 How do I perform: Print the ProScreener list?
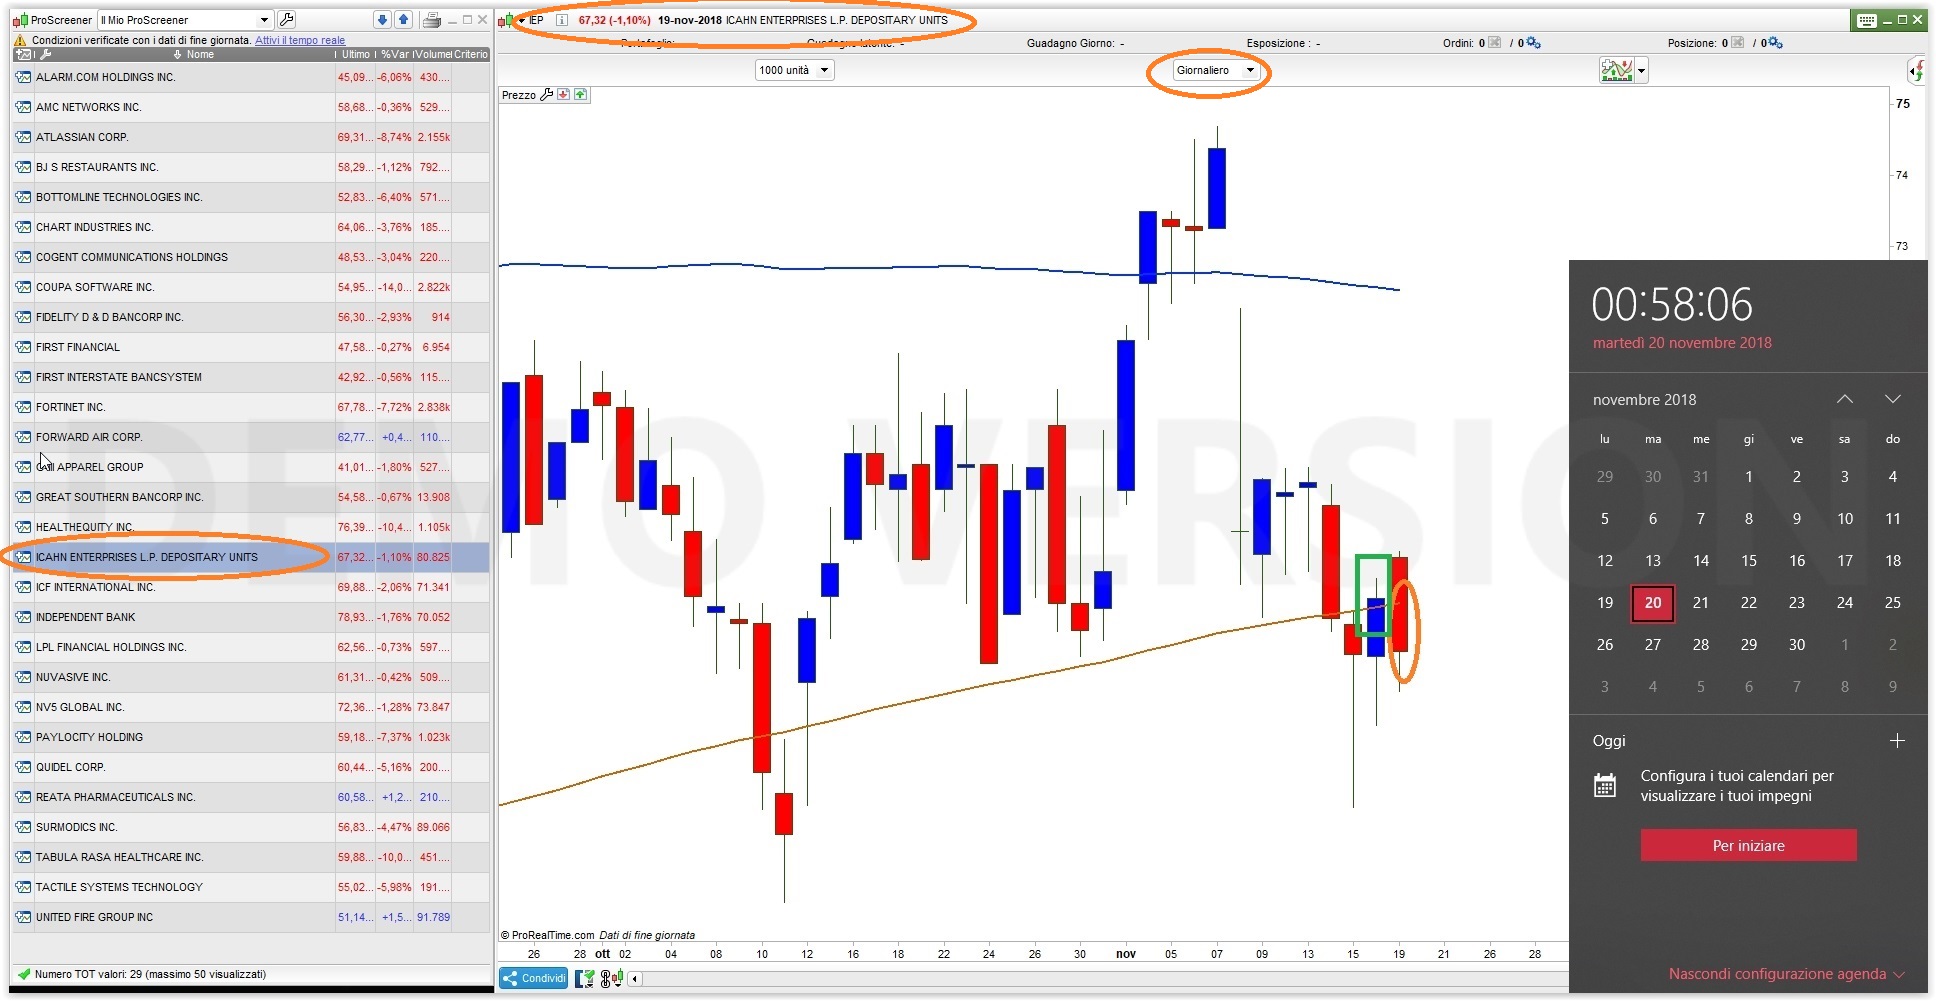click(432, 19)
